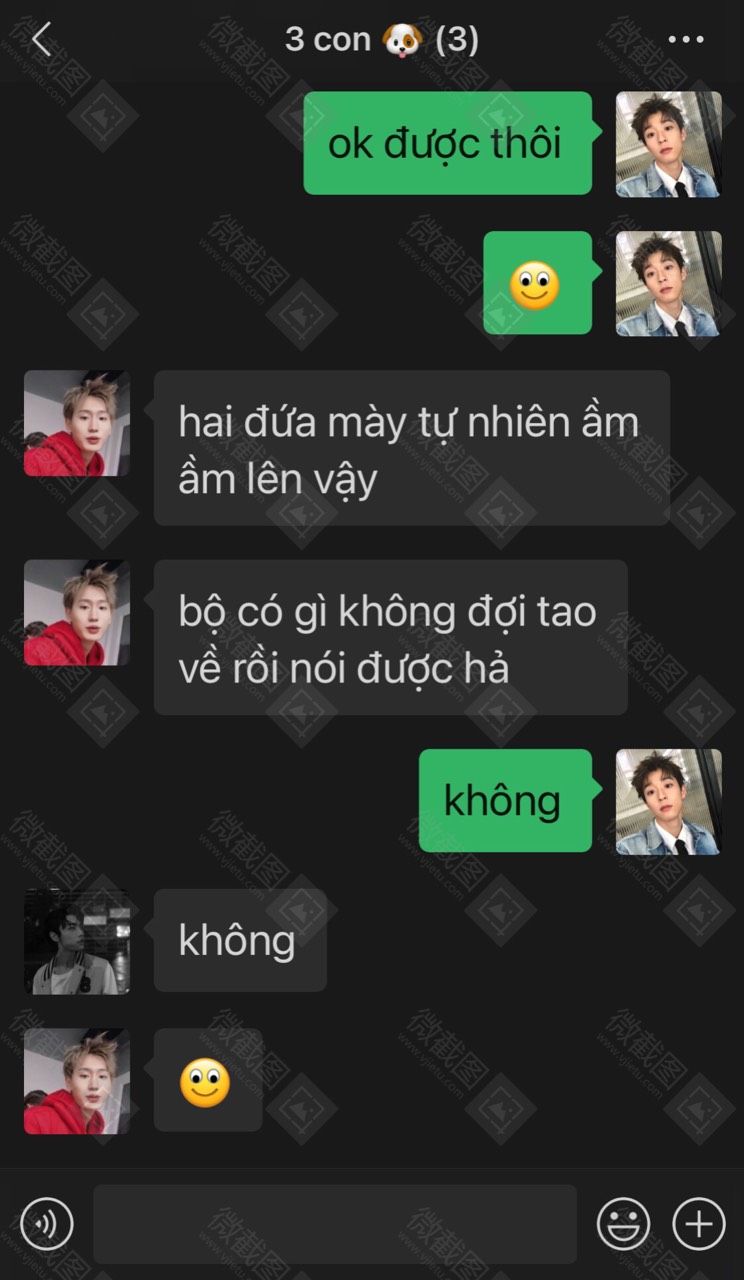Open the avatar beside "ok được thôi"
Screen dimensions: 744x1280
(x=668, y=144)
